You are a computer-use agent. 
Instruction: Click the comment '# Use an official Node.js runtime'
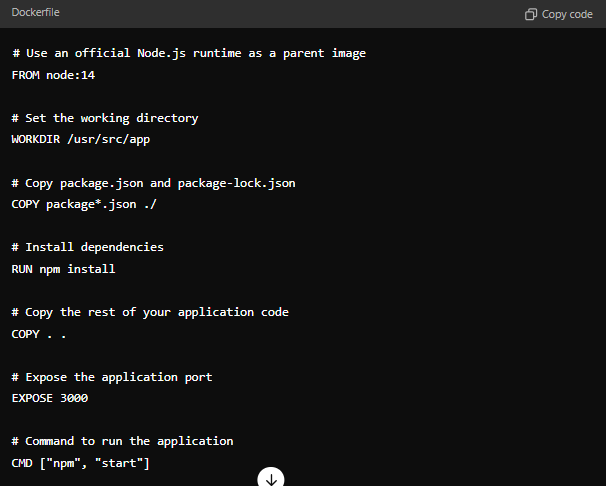pyautogui.click(x=127, y=53)
